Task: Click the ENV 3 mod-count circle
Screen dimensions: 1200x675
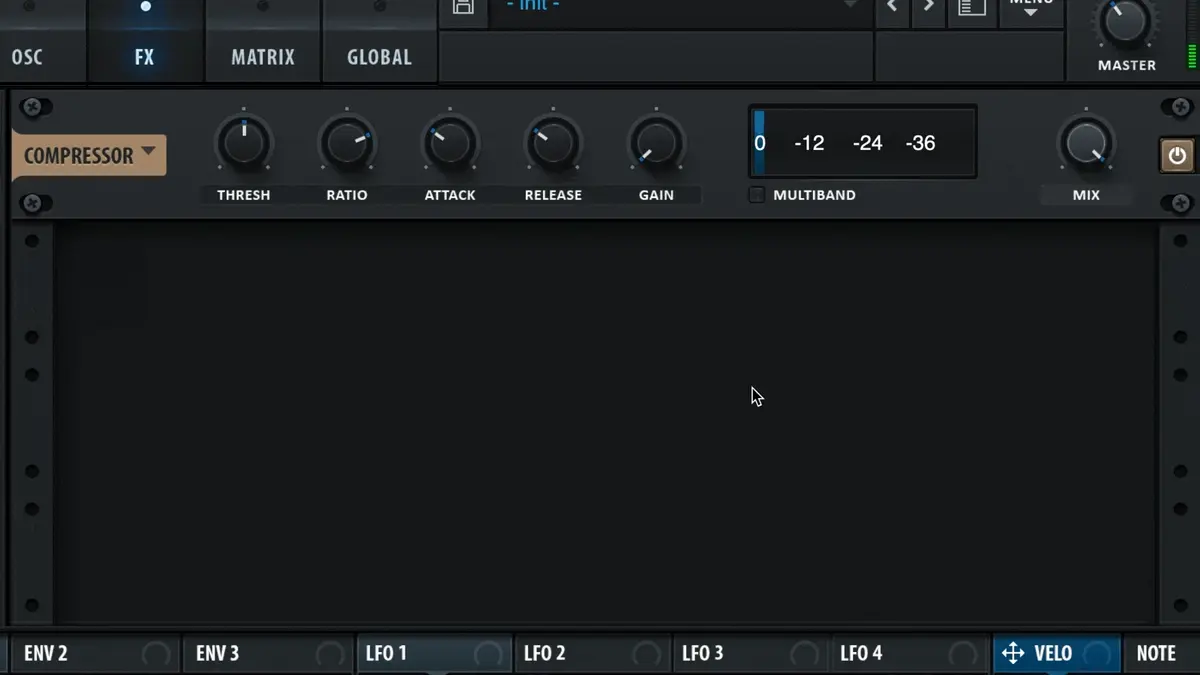Action: point(330,655)
